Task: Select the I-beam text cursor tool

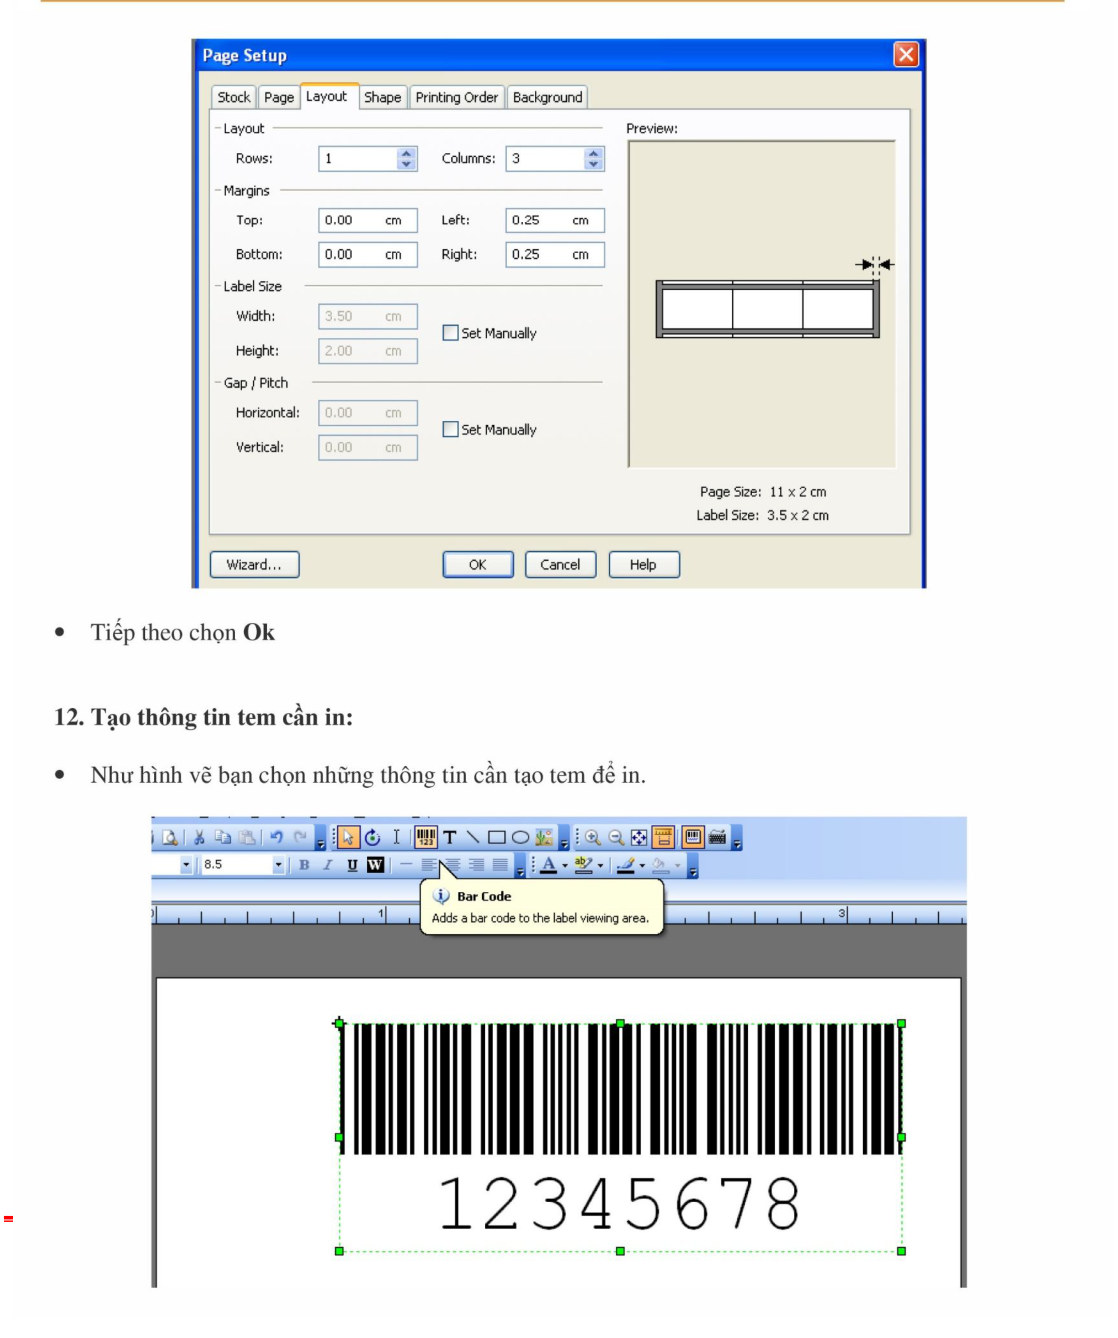Action: pyautogui.click(x=396, y=838)
